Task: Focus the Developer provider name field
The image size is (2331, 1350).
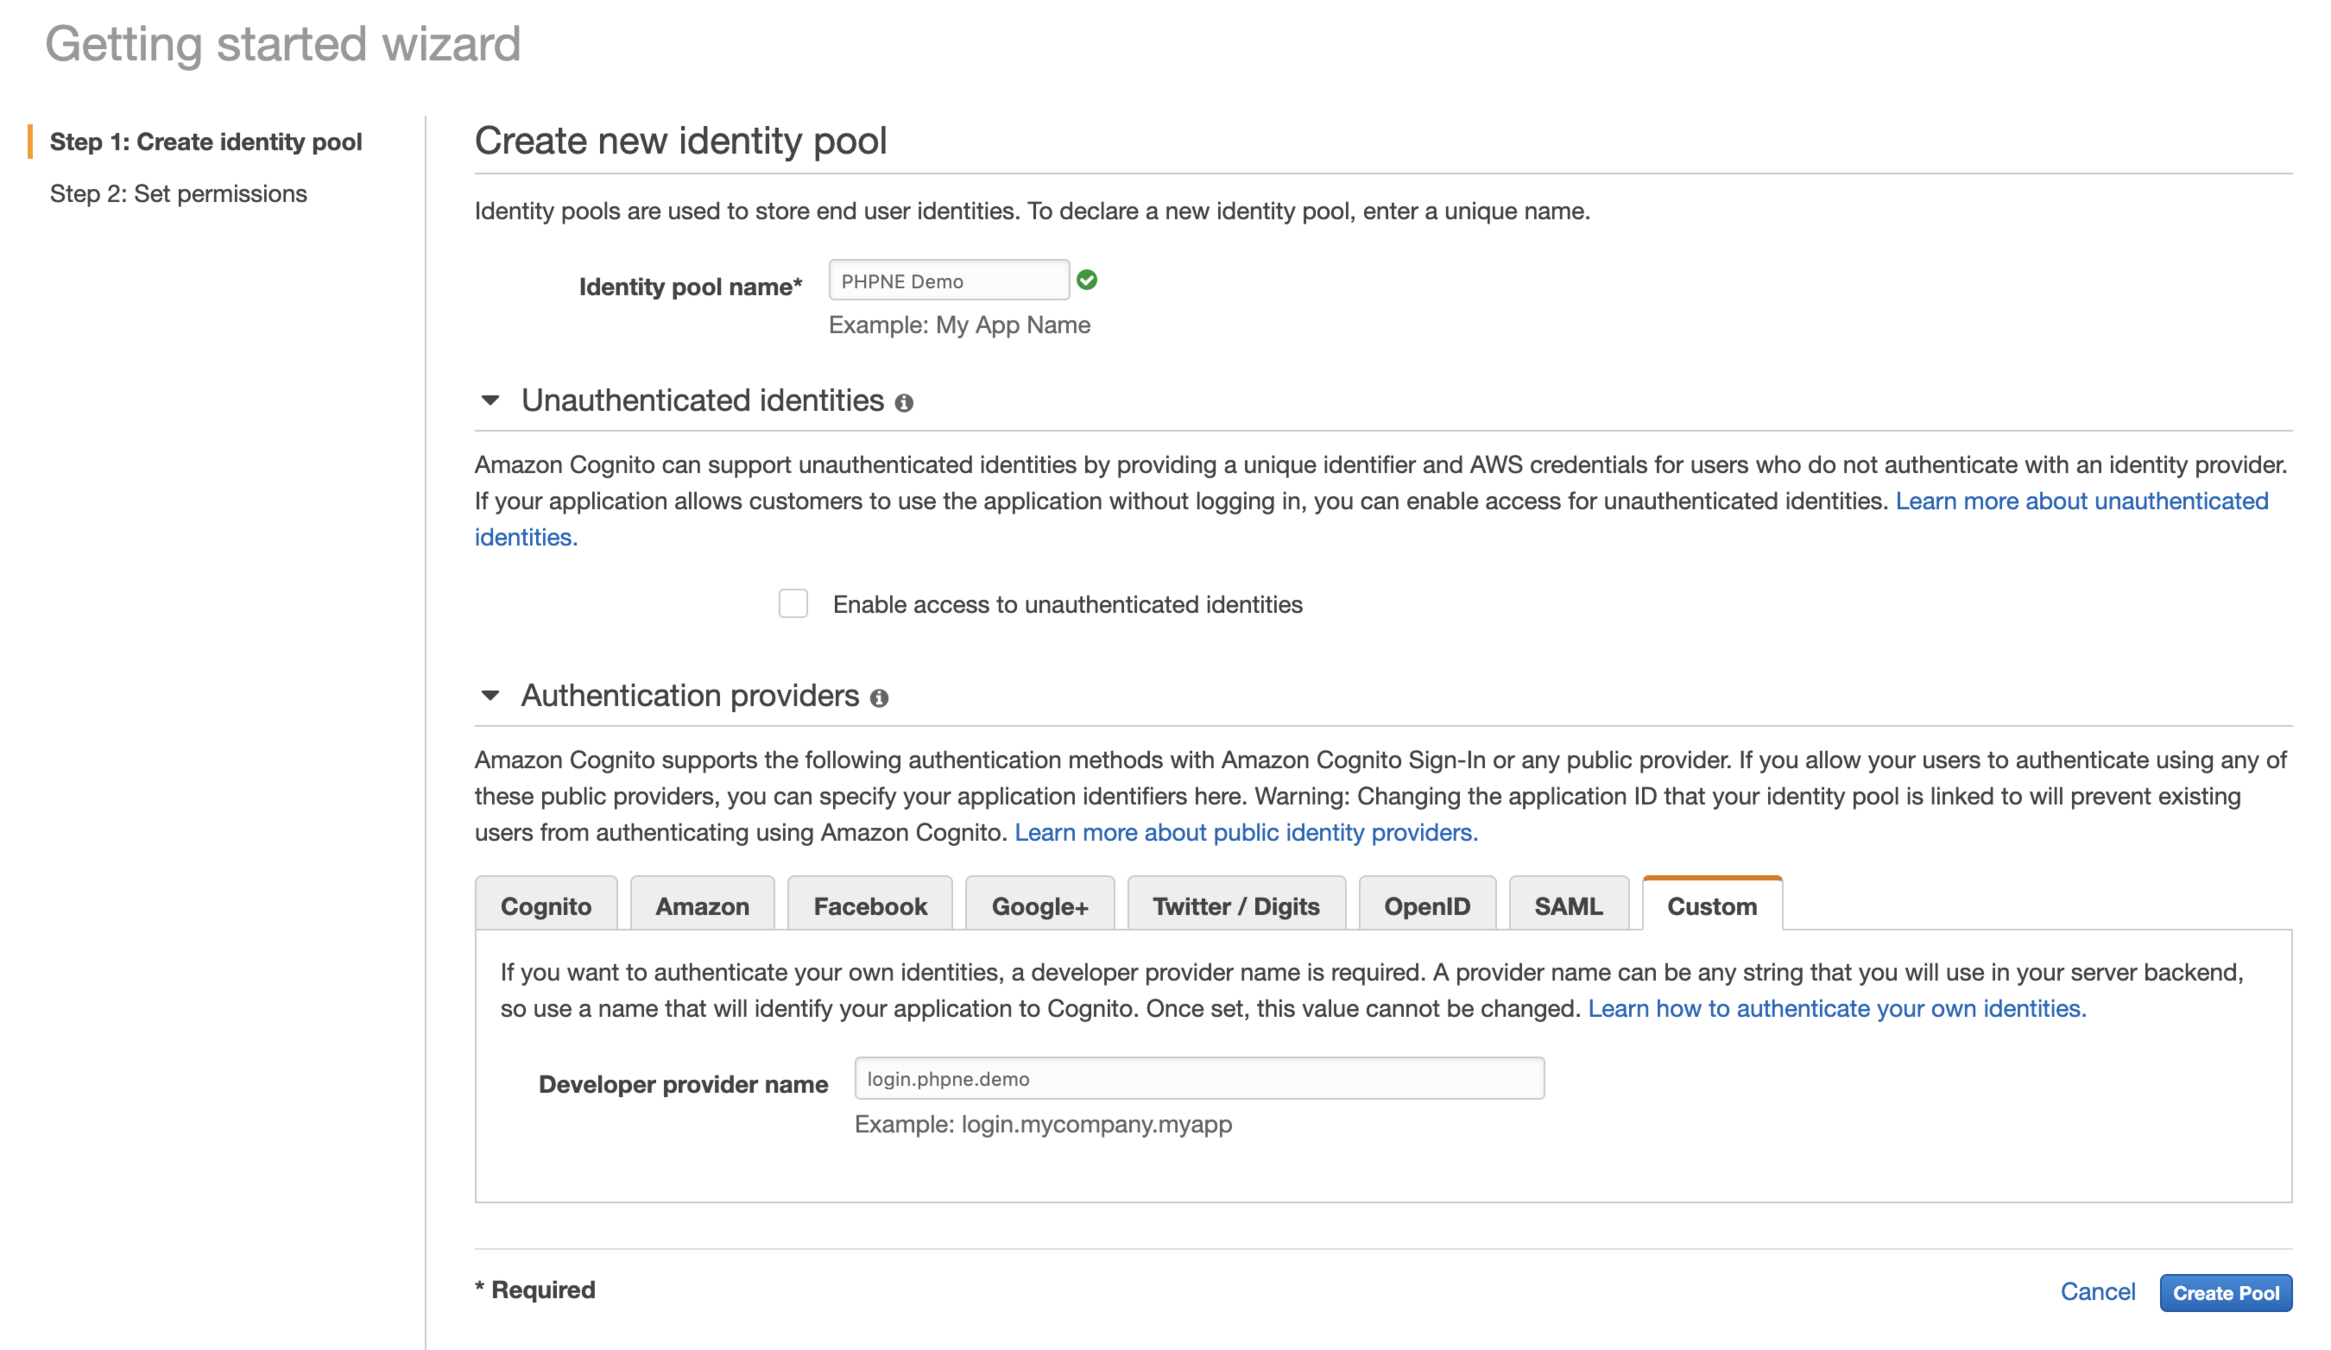Action: click(1199, 1079)
